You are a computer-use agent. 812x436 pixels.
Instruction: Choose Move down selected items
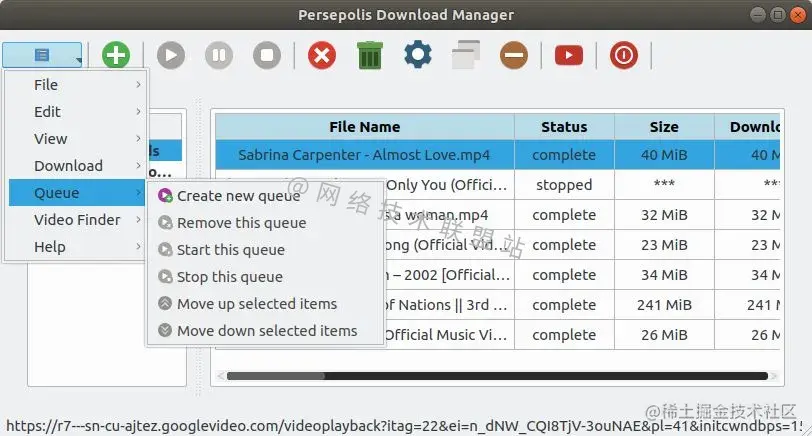tap(265, 330)
